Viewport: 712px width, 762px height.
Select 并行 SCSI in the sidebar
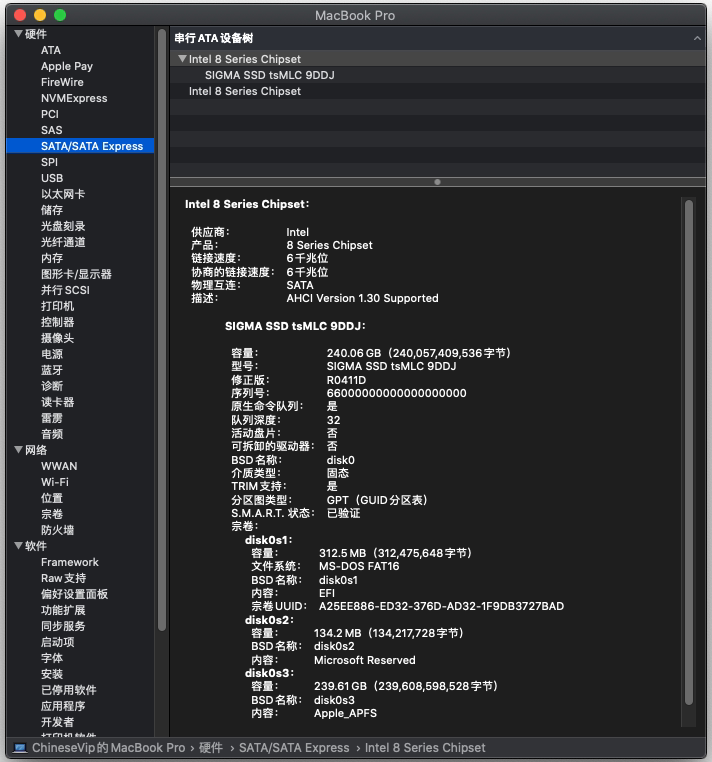point(65,290)
